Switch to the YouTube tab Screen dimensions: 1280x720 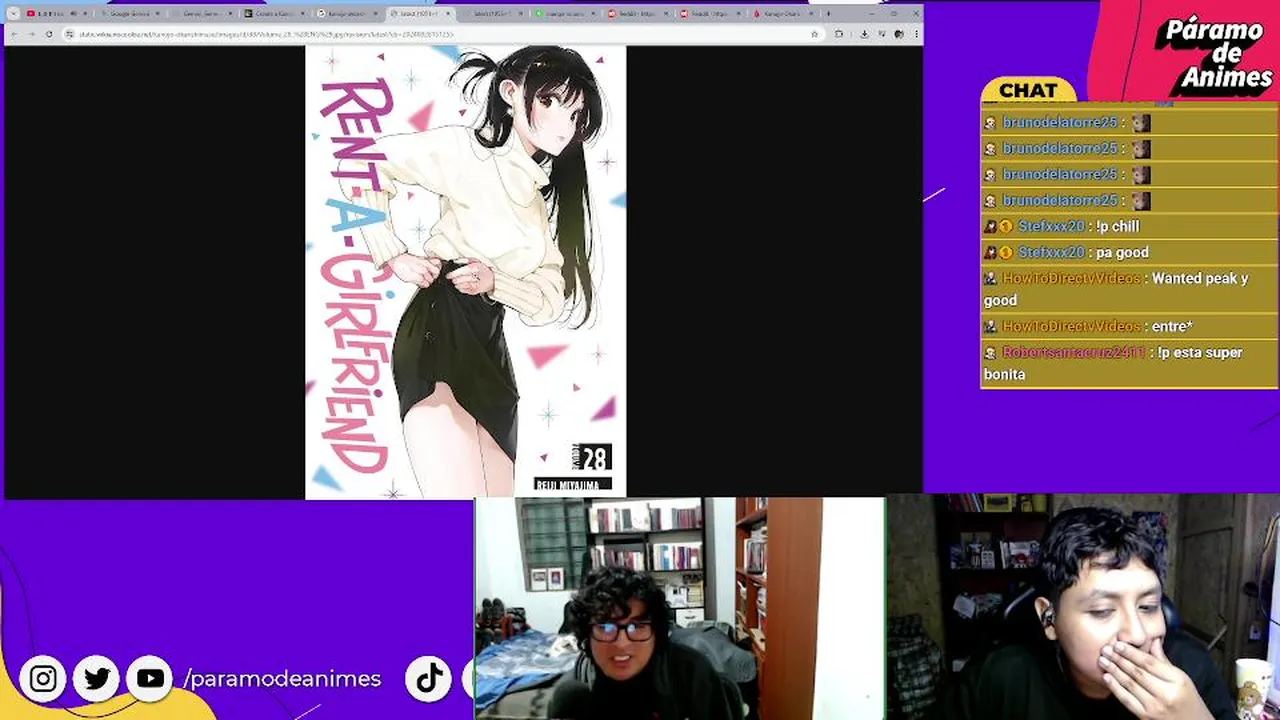pos(56,14)
